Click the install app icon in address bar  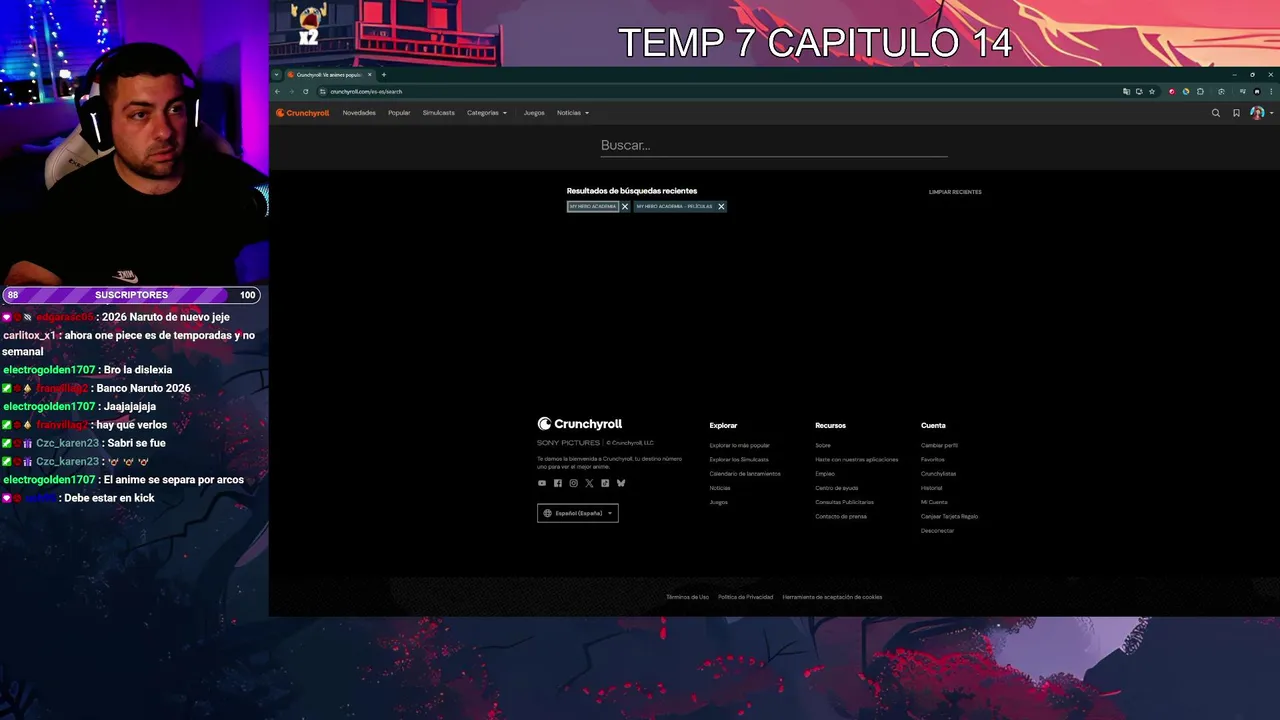pyautogui.click(x=1139, y=91)
